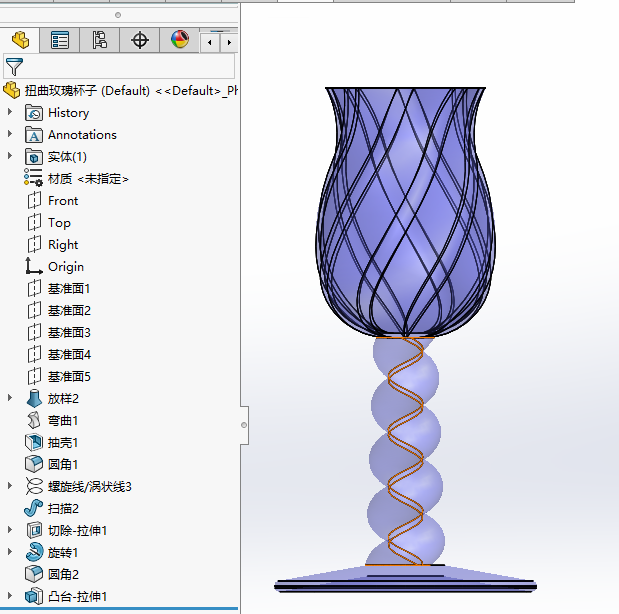This screenshot has width=619, height=614.
Task: Click the Right plane icon
Action: pos(34,244)
